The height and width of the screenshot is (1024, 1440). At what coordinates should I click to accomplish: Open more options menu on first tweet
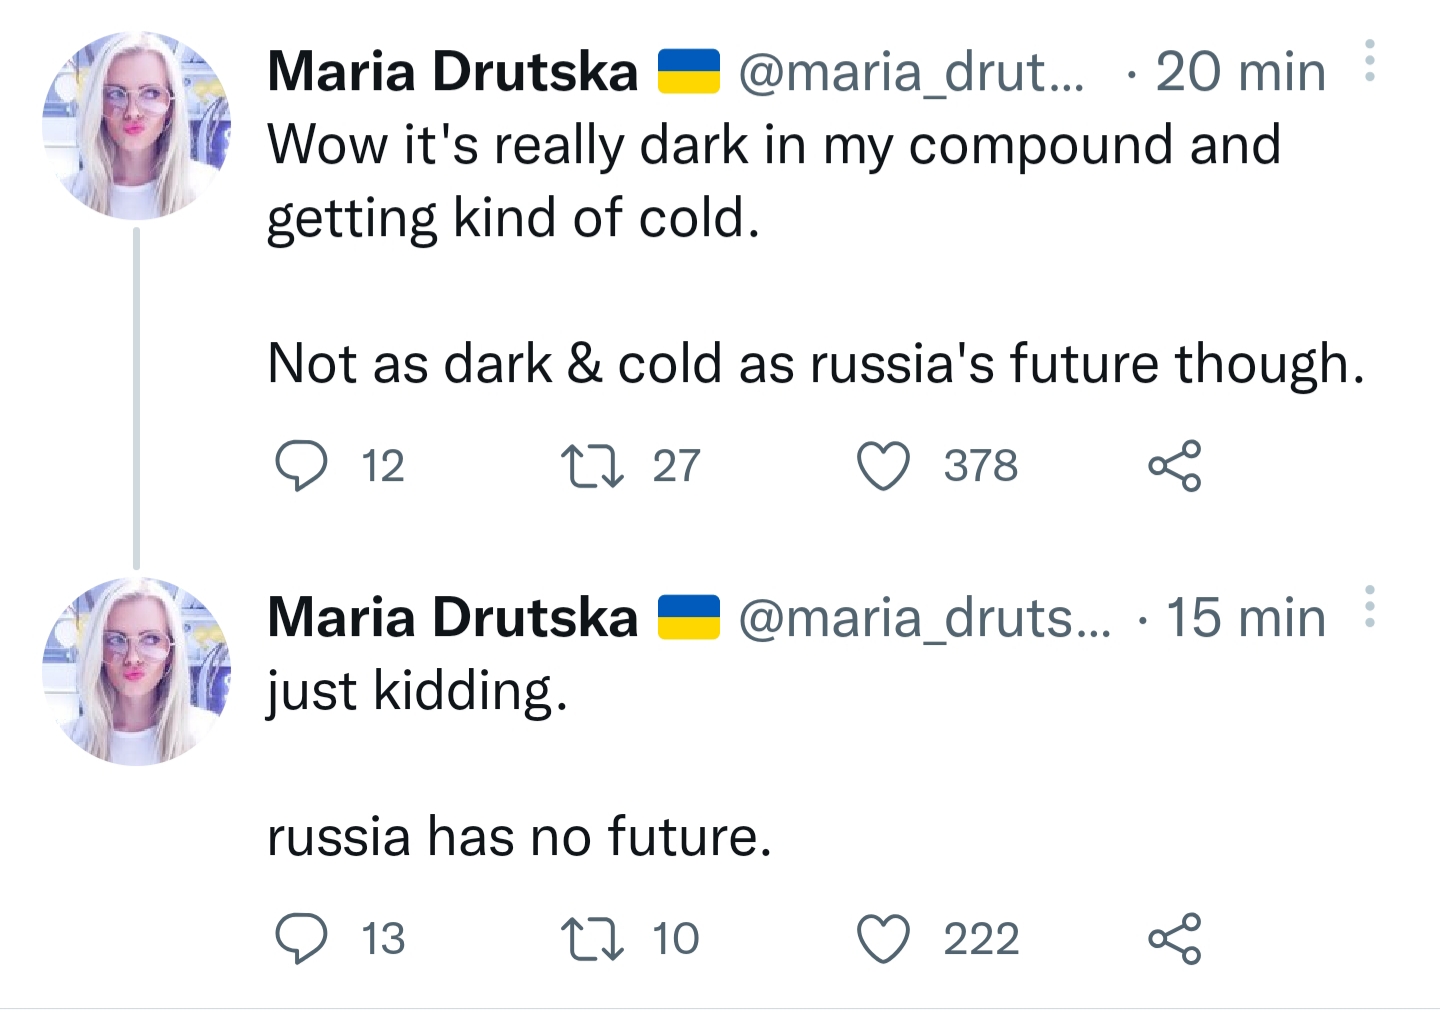click(x=1370, y=61)
